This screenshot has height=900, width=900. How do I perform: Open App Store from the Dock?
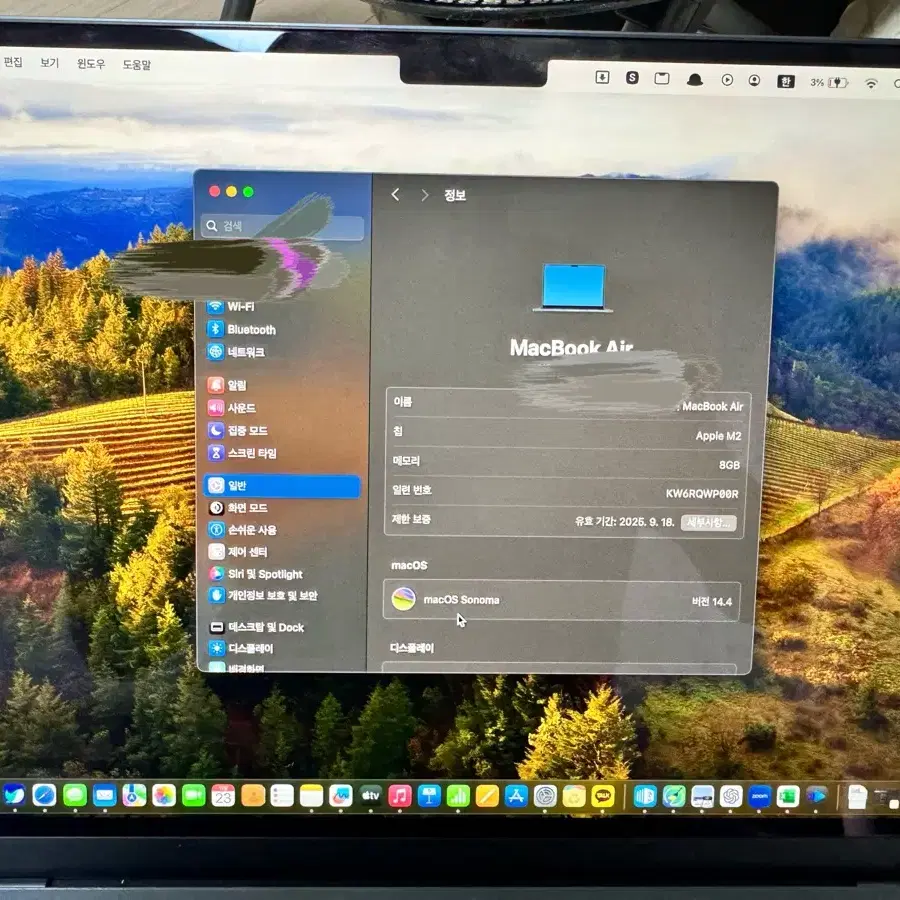pyautogui.click(x=516, y=796)
